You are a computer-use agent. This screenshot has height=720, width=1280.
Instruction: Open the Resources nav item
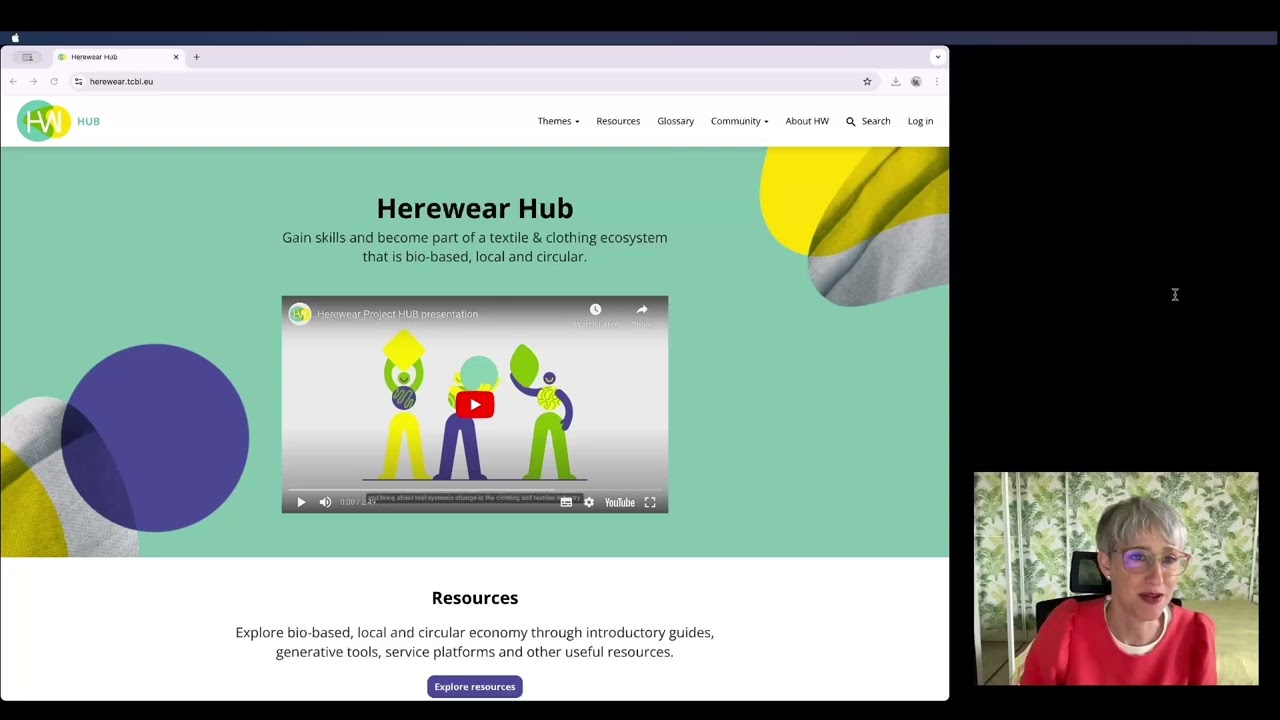(618, 121)
